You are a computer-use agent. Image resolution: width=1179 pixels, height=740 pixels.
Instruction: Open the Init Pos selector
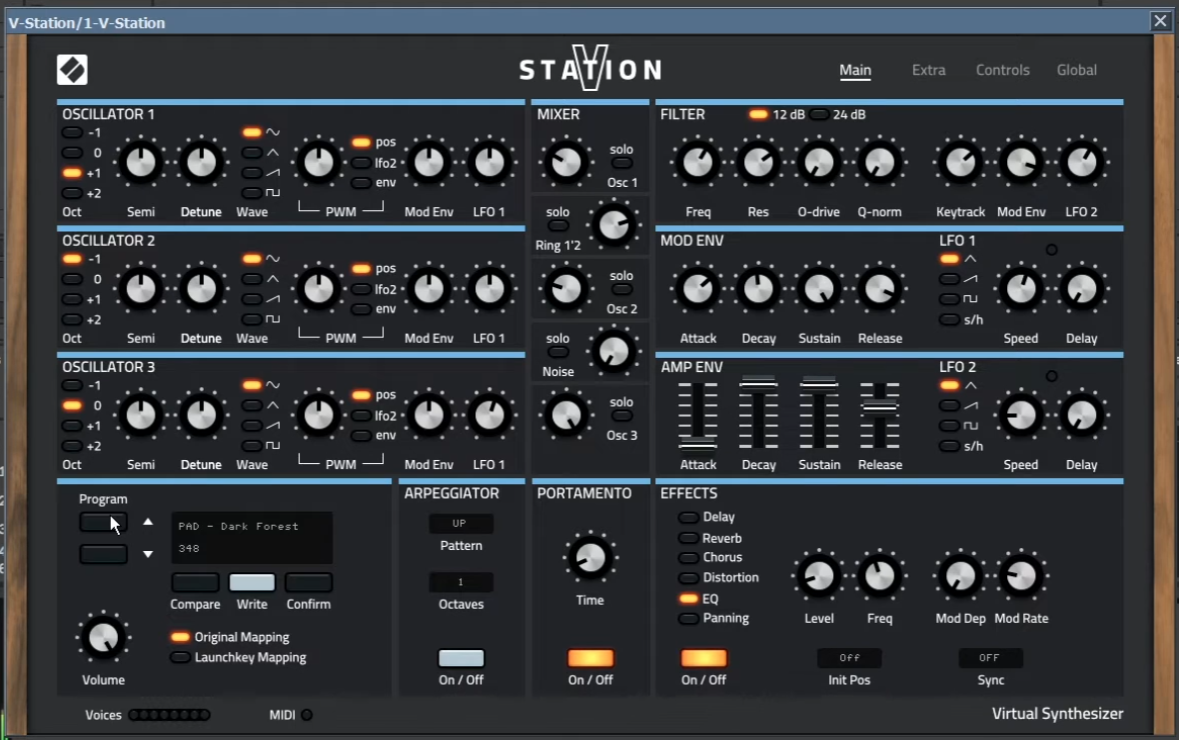[x=849, y=658]
